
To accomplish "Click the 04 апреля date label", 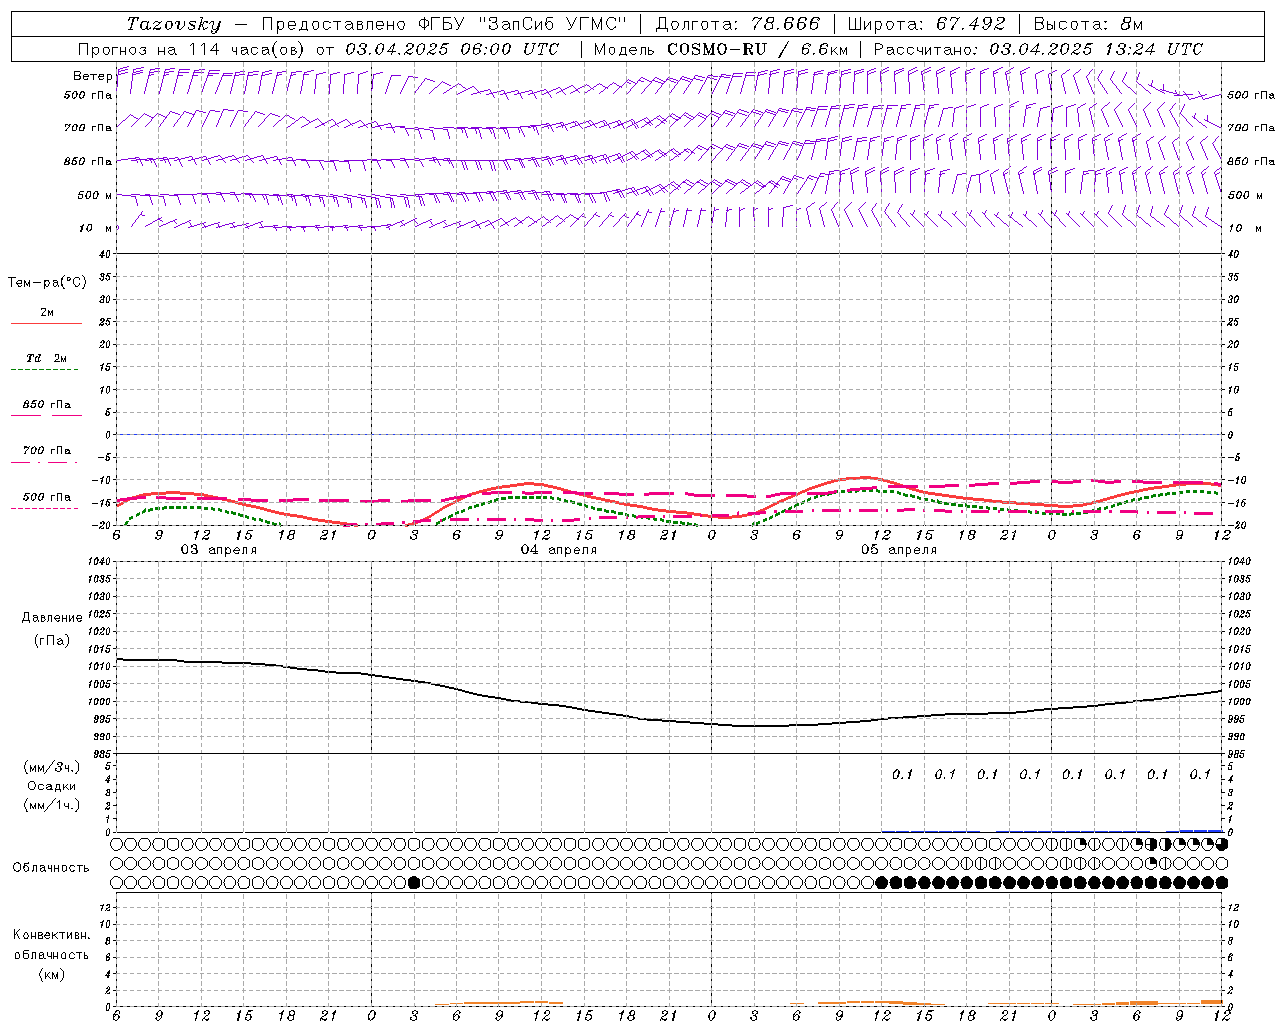I will pos(558,550).
